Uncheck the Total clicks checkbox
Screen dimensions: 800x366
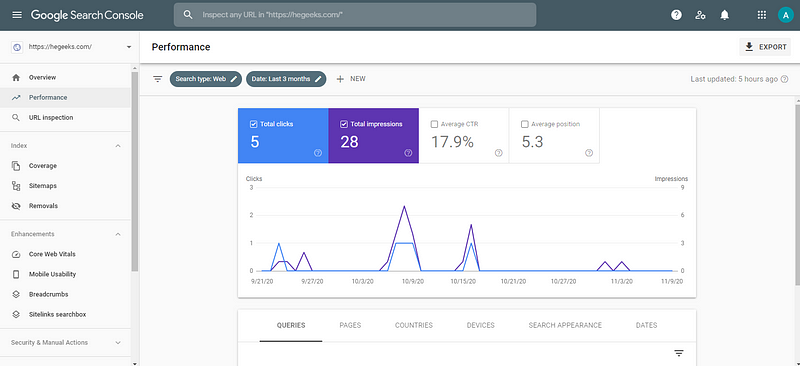(x=254, y=124)
